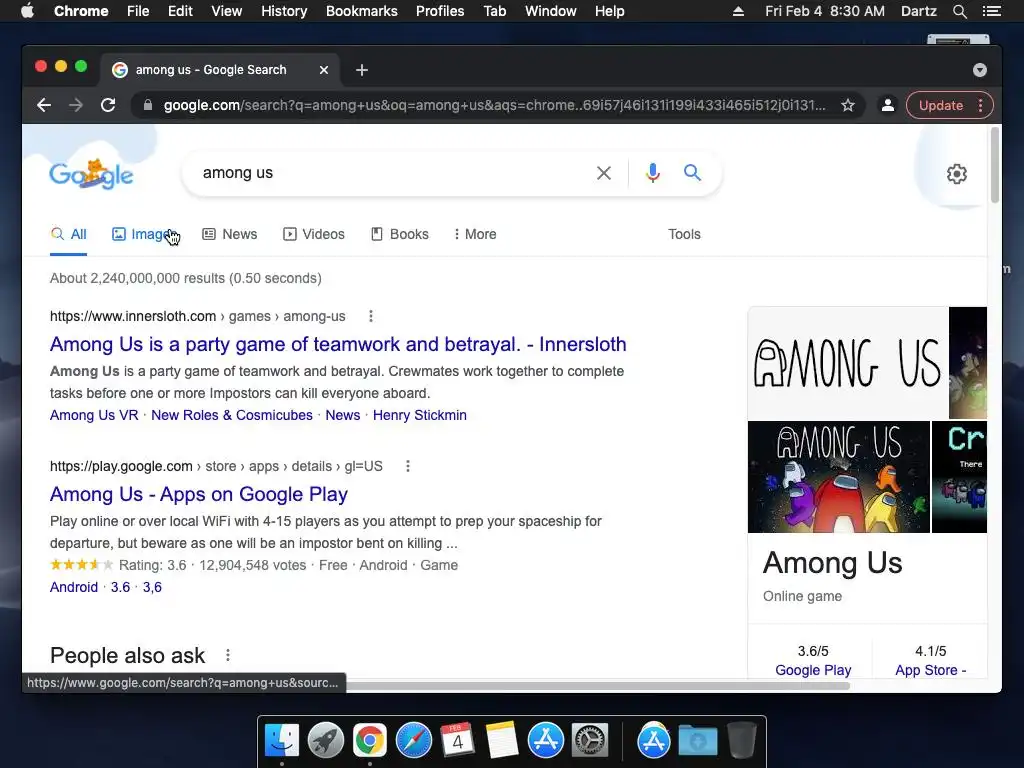Image resolution: width=1024 pixels, height=768 pixels.
Task: Open System Preferences from the Dock
Action: pos(590,741)
